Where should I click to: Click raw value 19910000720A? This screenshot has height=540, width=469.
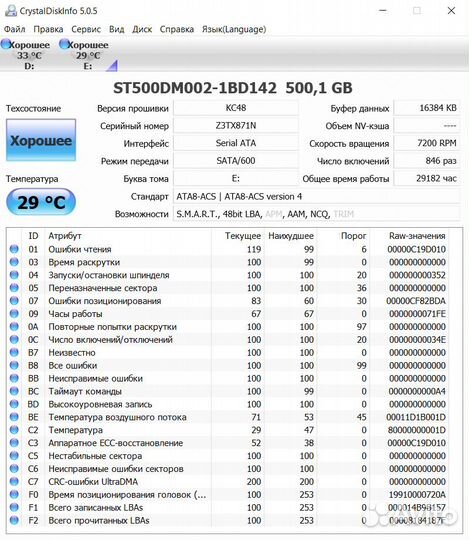coord(417,495)
